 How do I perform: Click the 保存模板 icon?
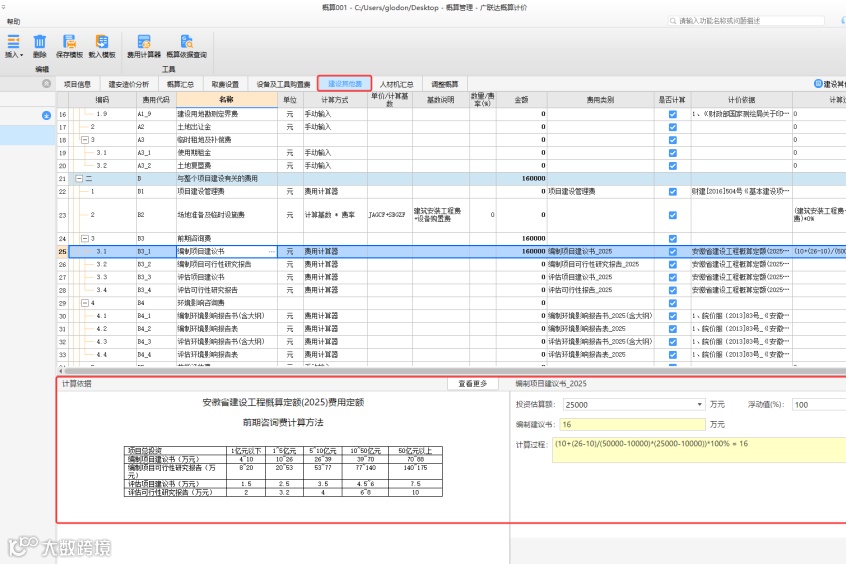tap(69, 42)
